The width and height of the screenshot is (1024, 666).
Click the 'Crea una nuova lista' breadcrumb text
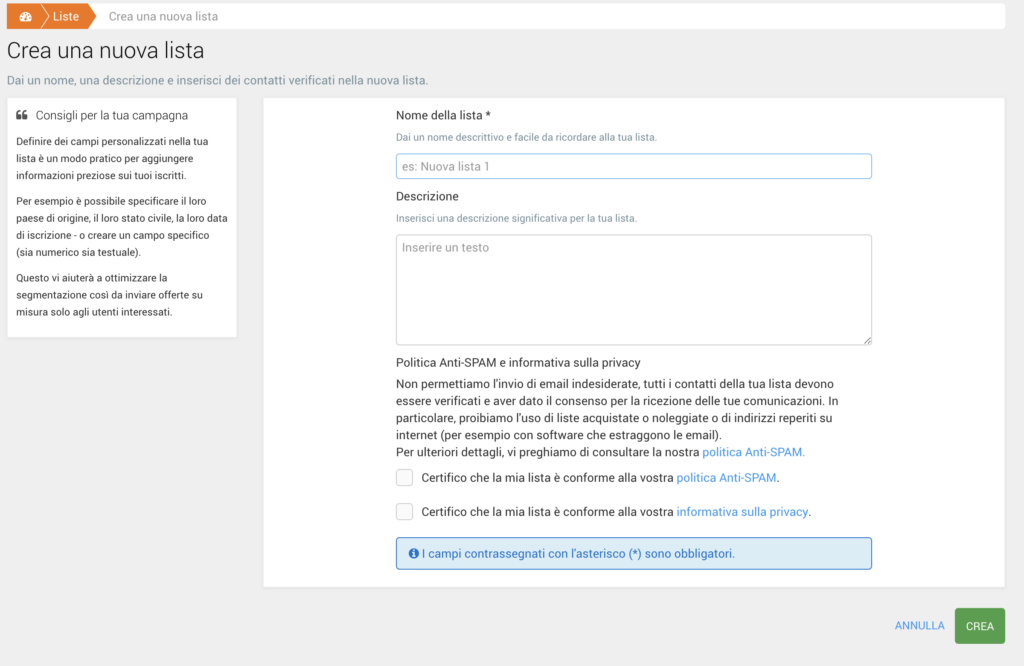pos(163,16)
